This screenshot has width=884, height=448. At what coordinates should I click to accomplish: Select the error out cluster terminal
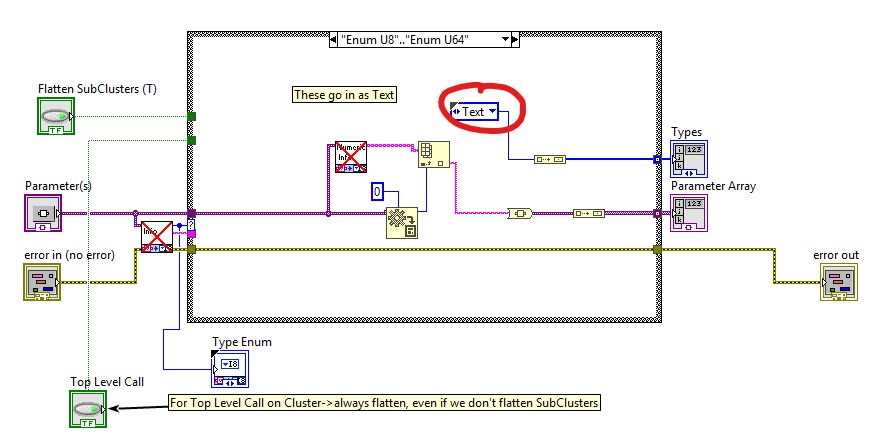(x=838, y=281)
